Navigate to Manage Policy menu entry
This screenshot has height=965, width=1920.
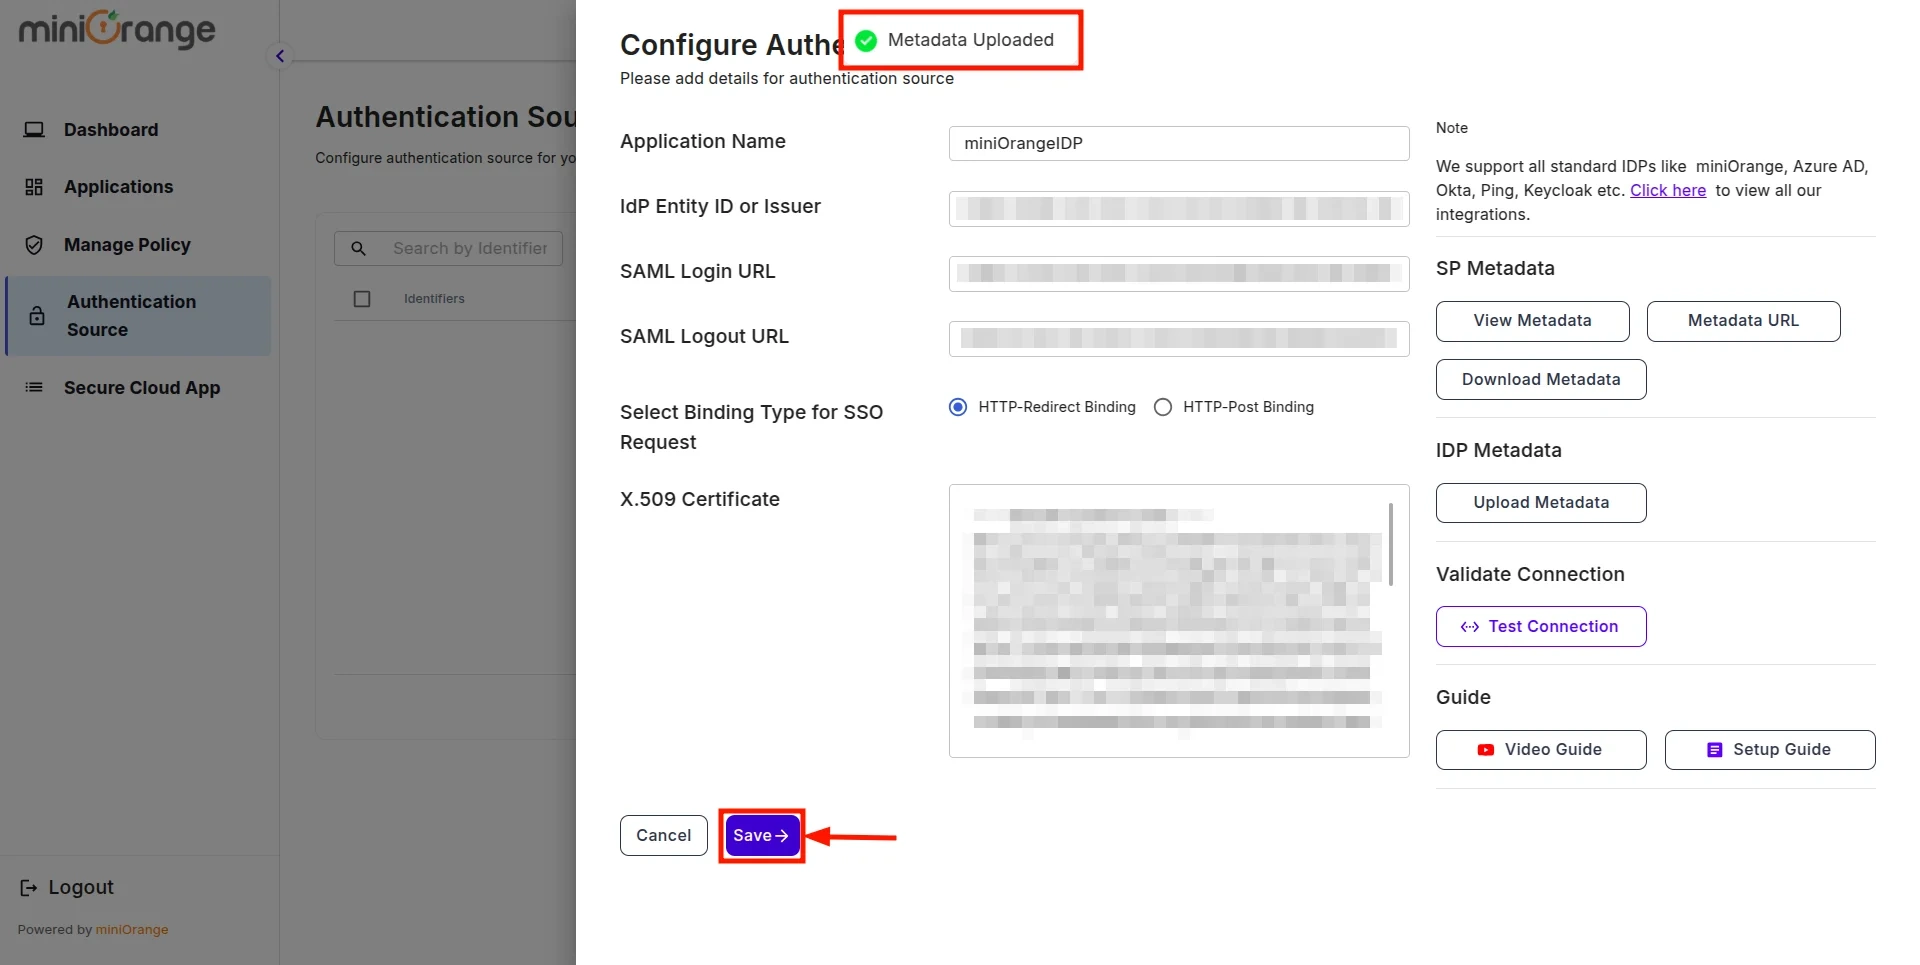(126, 245)
